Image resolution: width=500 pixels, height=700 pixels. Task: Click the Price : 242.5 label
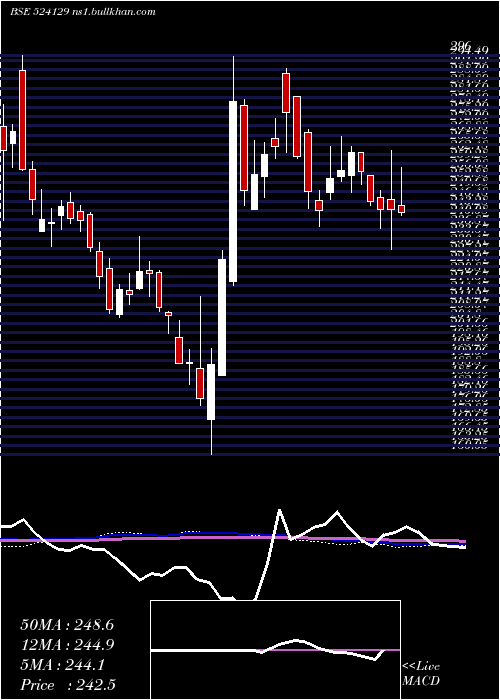pos(67,685)
